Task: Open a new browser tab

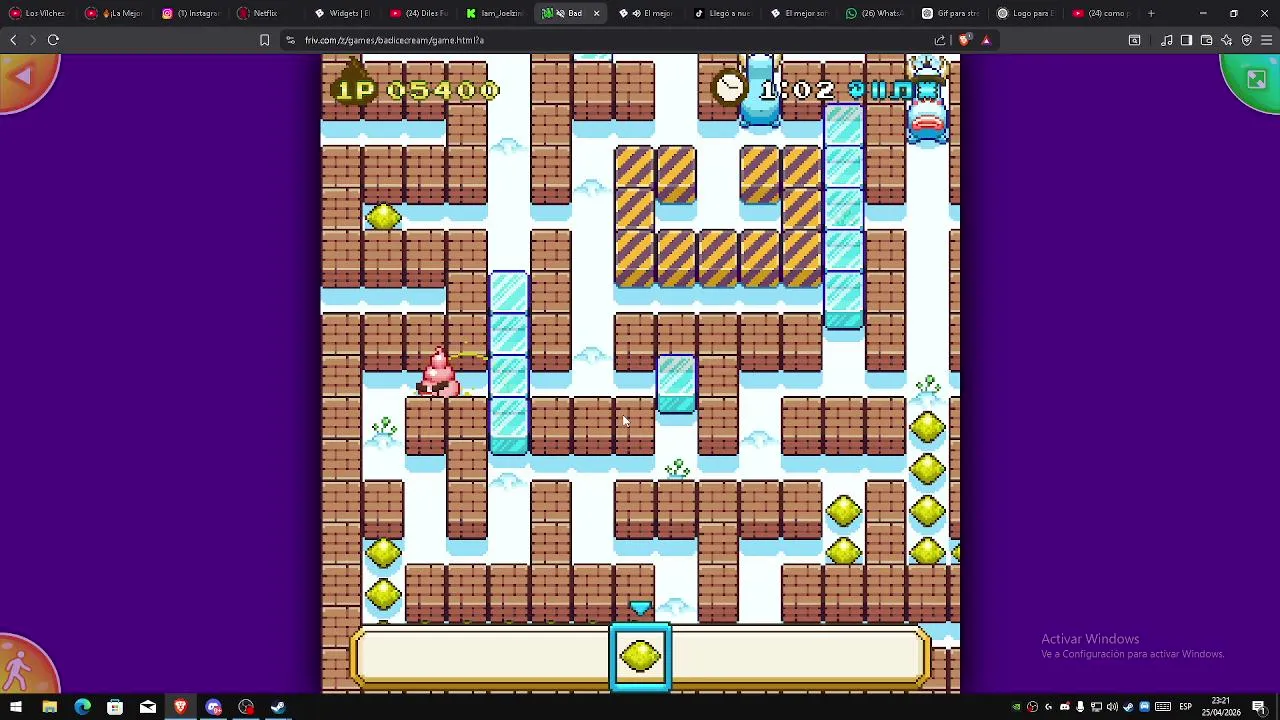Action: pos(1151,13)
